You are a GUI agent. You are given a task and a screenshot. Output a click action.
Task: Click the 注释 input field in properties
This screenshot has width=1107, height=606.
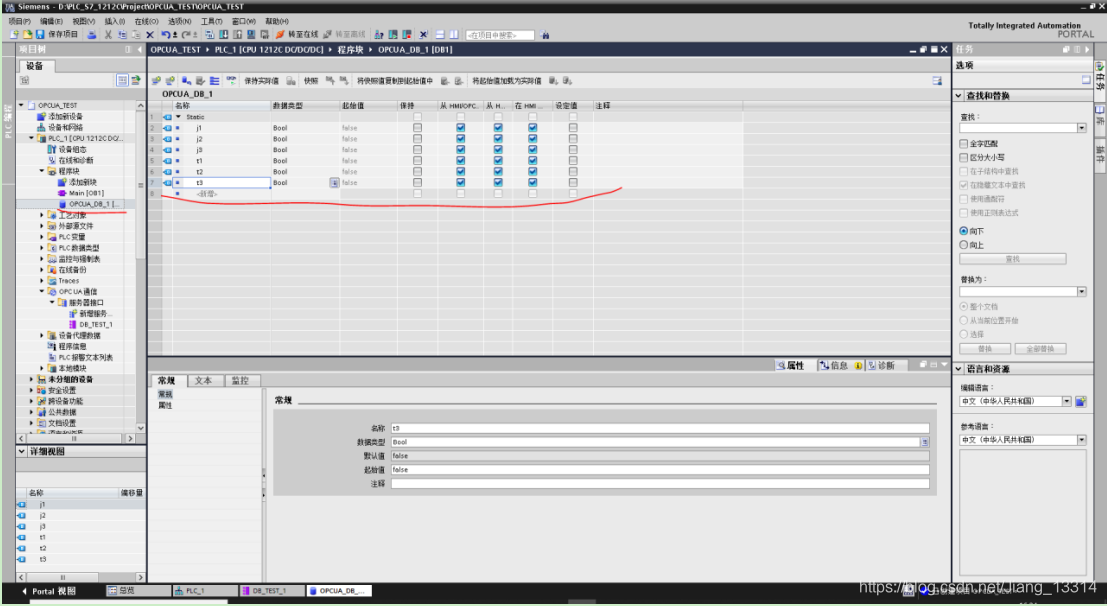coord(660,484)
